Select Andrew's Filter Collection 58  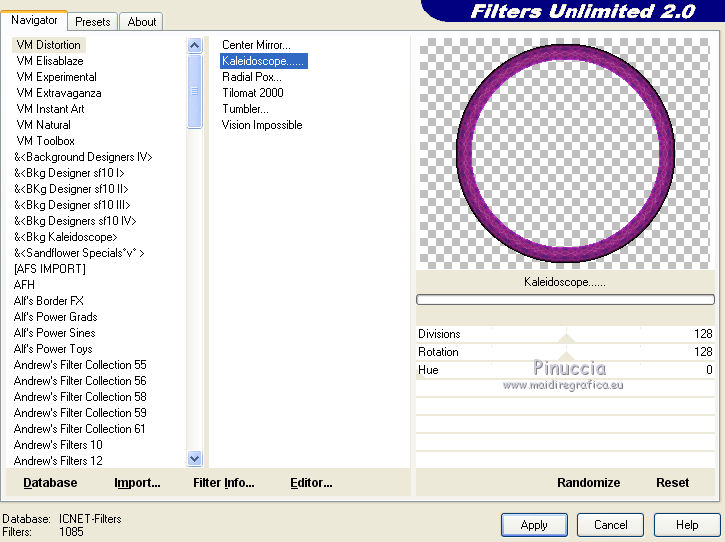[x=80, y=397]
